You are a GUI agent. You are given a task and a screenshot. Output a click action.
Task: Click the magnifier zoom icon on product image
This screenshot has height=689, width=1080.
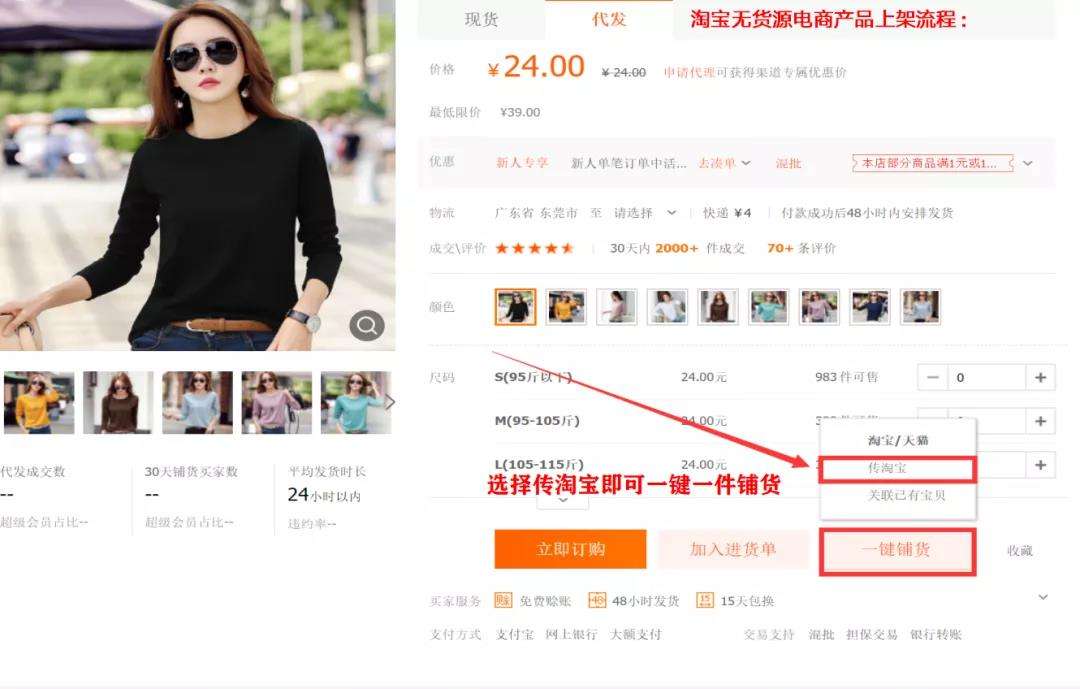click(367, 325)
